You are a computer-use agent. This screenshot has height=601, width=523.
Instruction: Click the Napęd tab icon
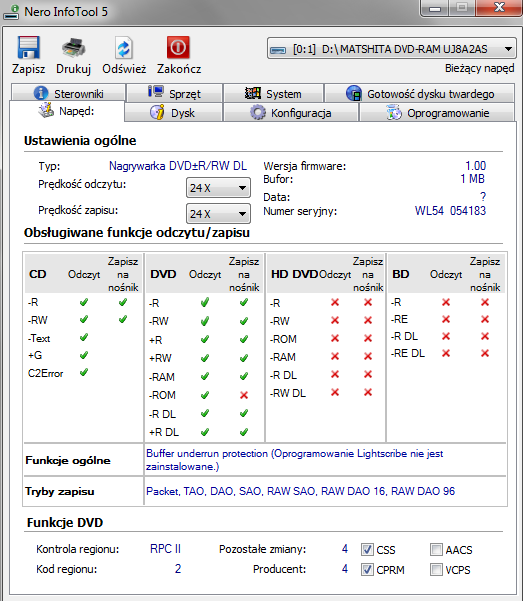pos(46,110)
